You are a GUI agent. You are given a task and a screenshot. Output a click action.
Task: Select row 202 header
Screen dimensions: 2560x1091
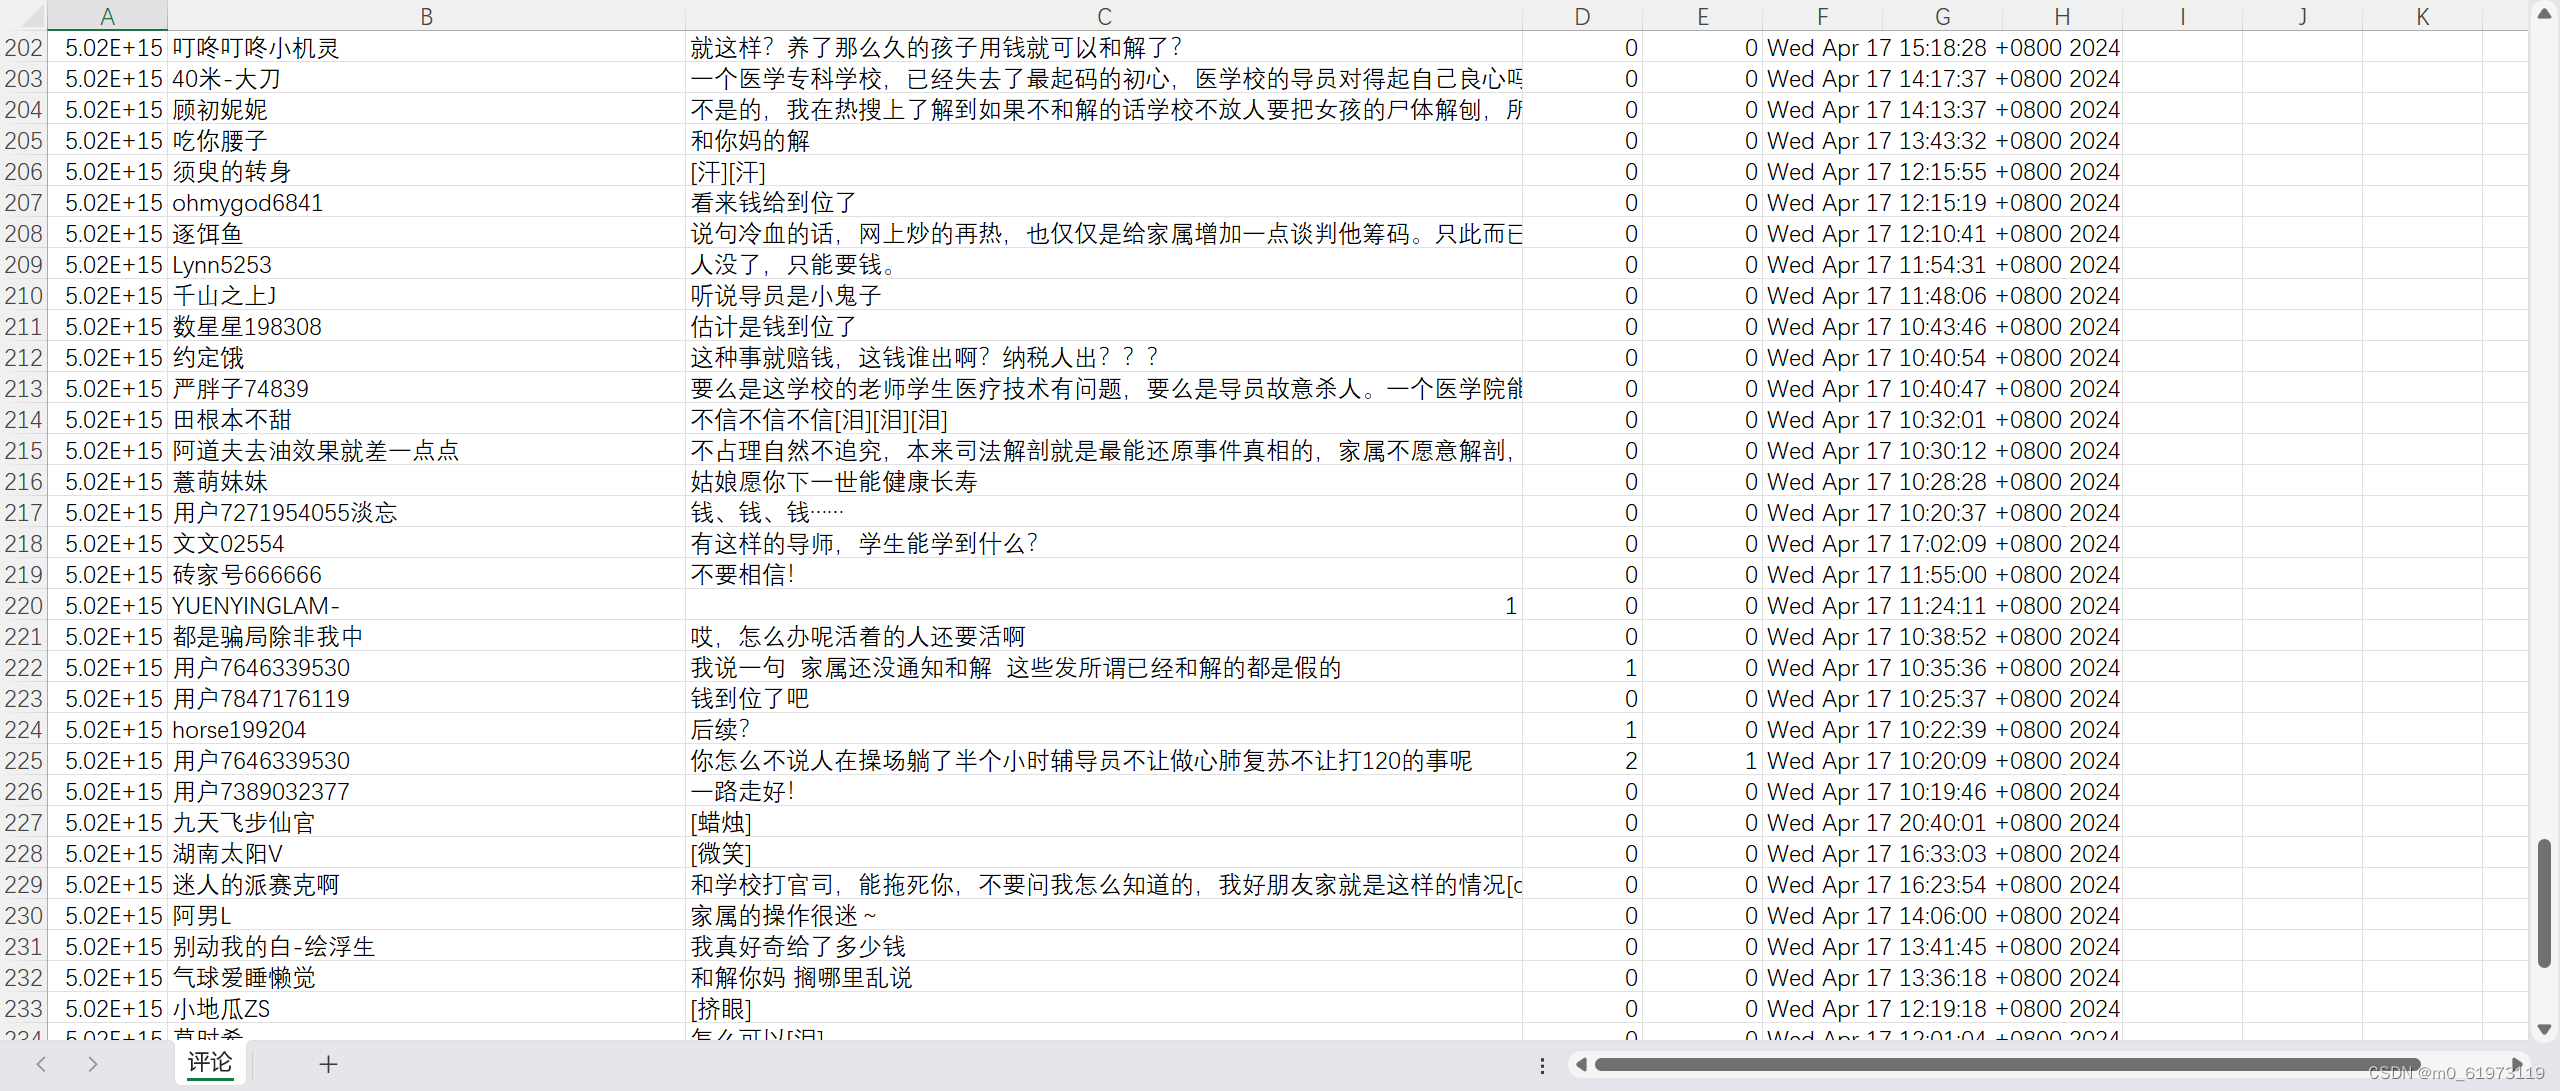click(x=23, y=48)
